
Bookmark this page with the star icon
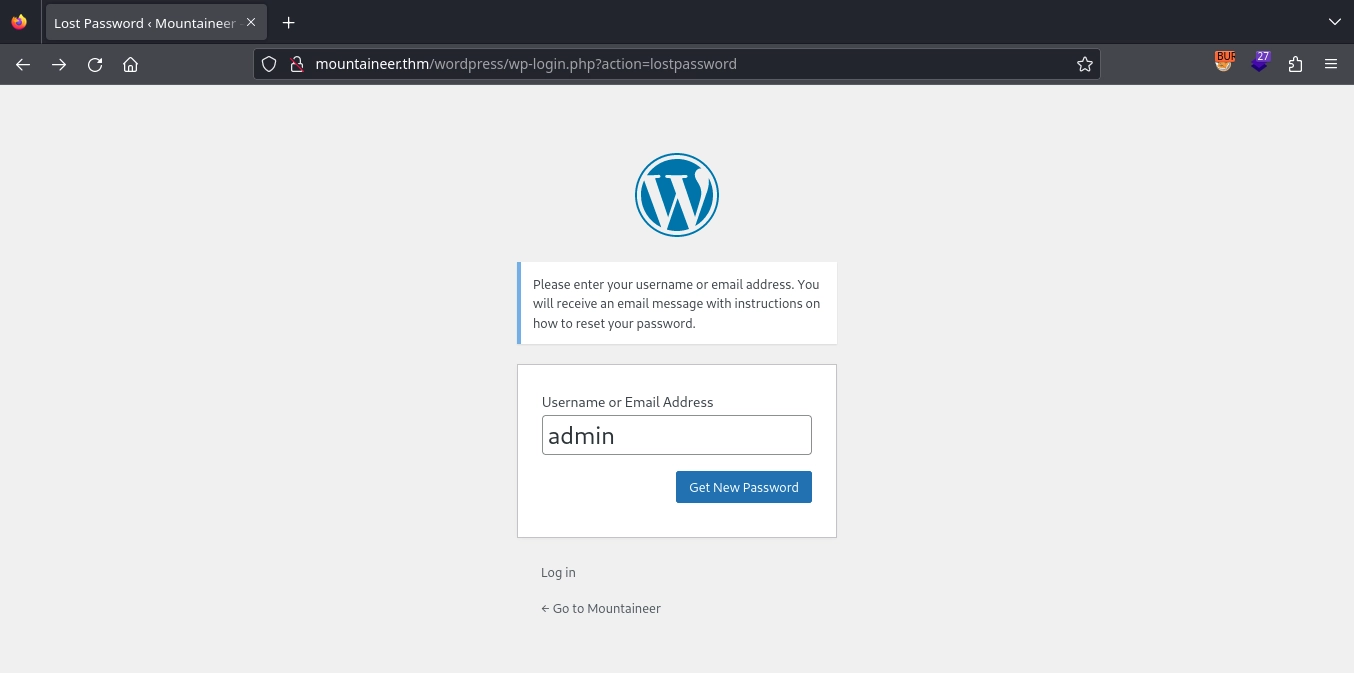[x=1084, y=64]
